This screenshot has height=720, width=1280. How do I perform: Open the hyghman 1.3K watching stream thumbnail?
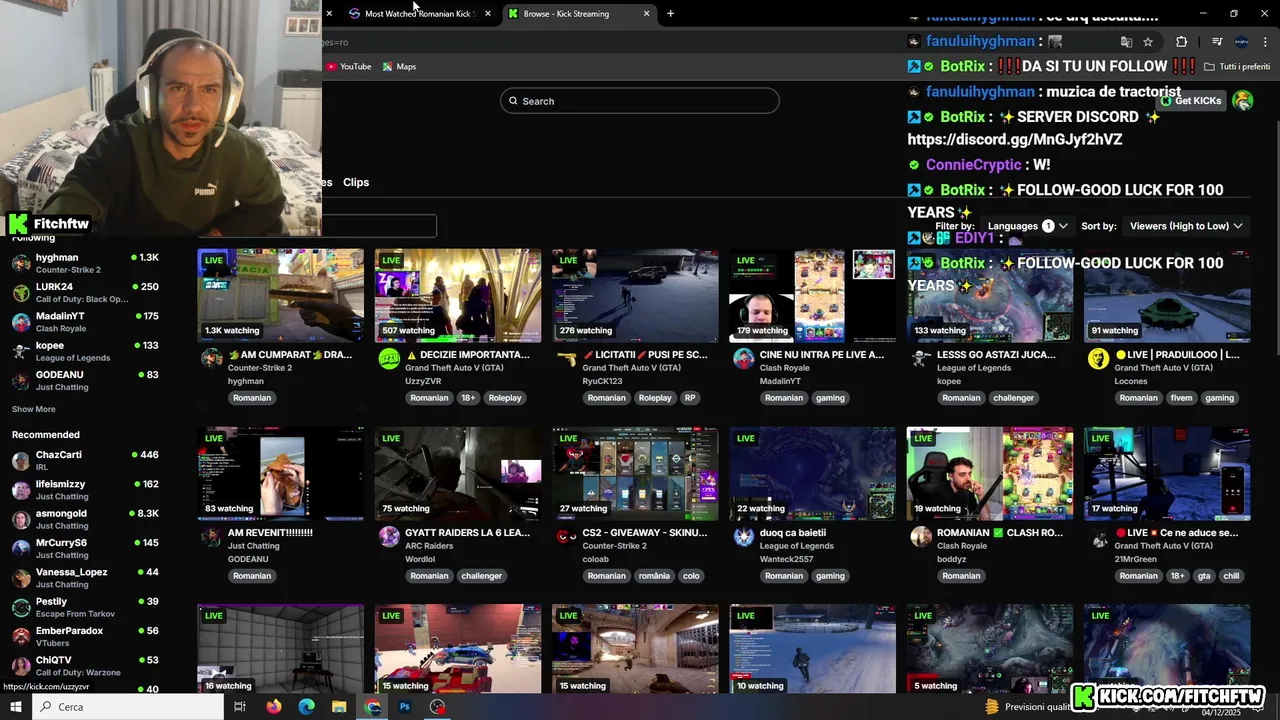point(281,296)
